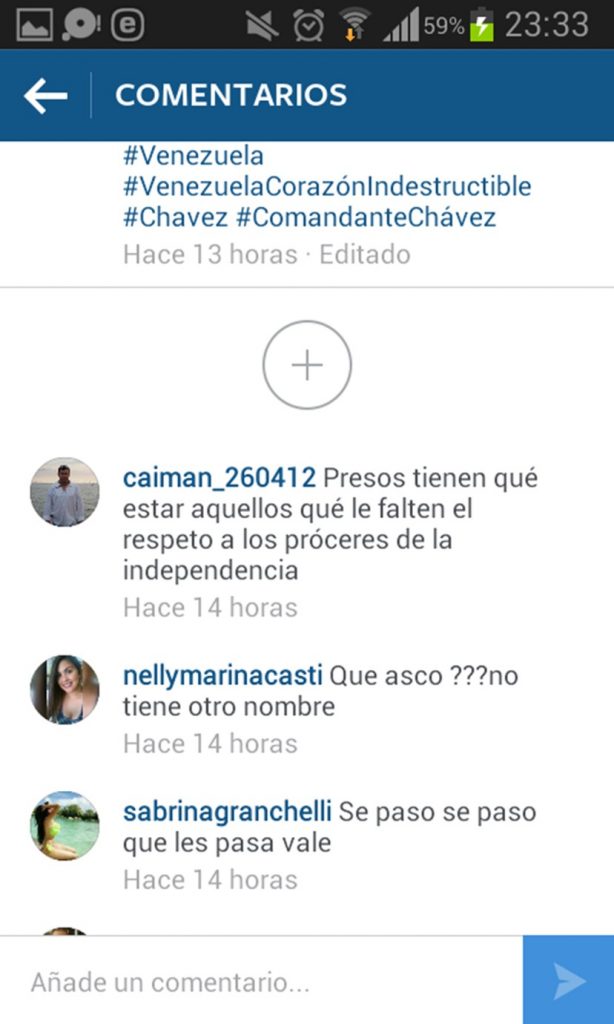Tap the back arrow in the header
614x1024 pixels.
coord(45,95)
